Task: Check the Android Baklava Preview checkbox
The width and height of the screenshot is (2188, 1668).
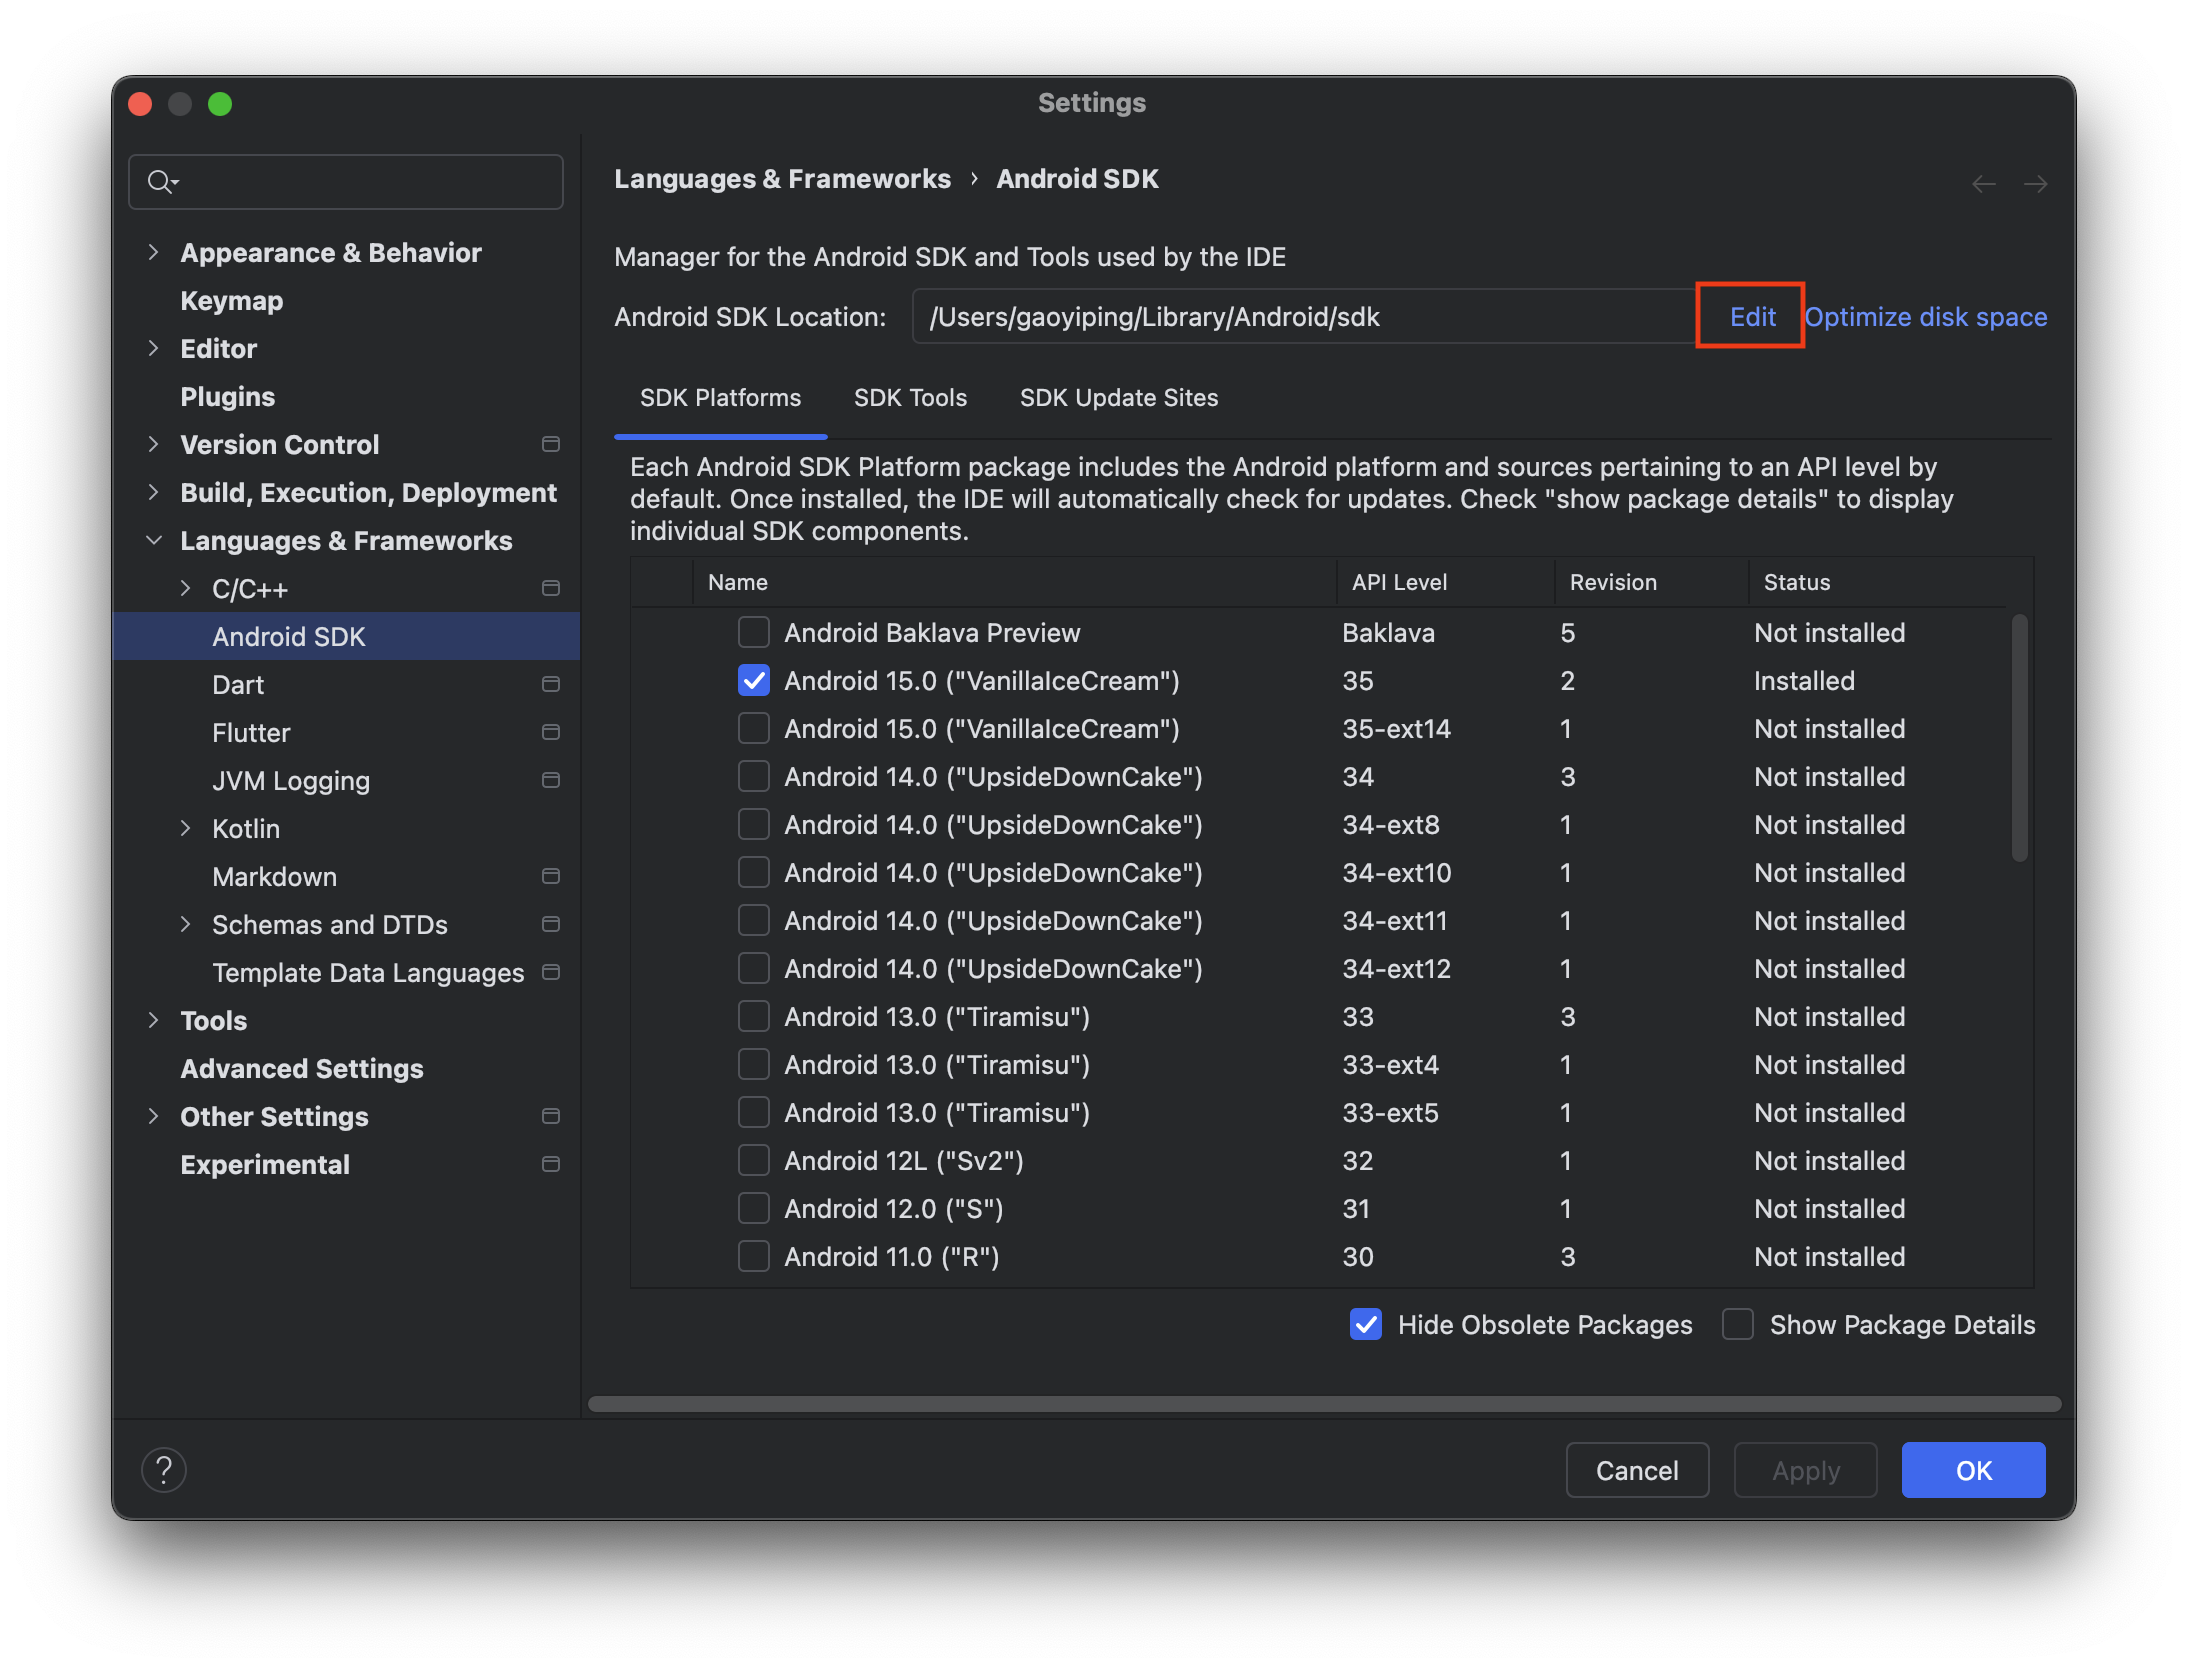Action: 753,632
